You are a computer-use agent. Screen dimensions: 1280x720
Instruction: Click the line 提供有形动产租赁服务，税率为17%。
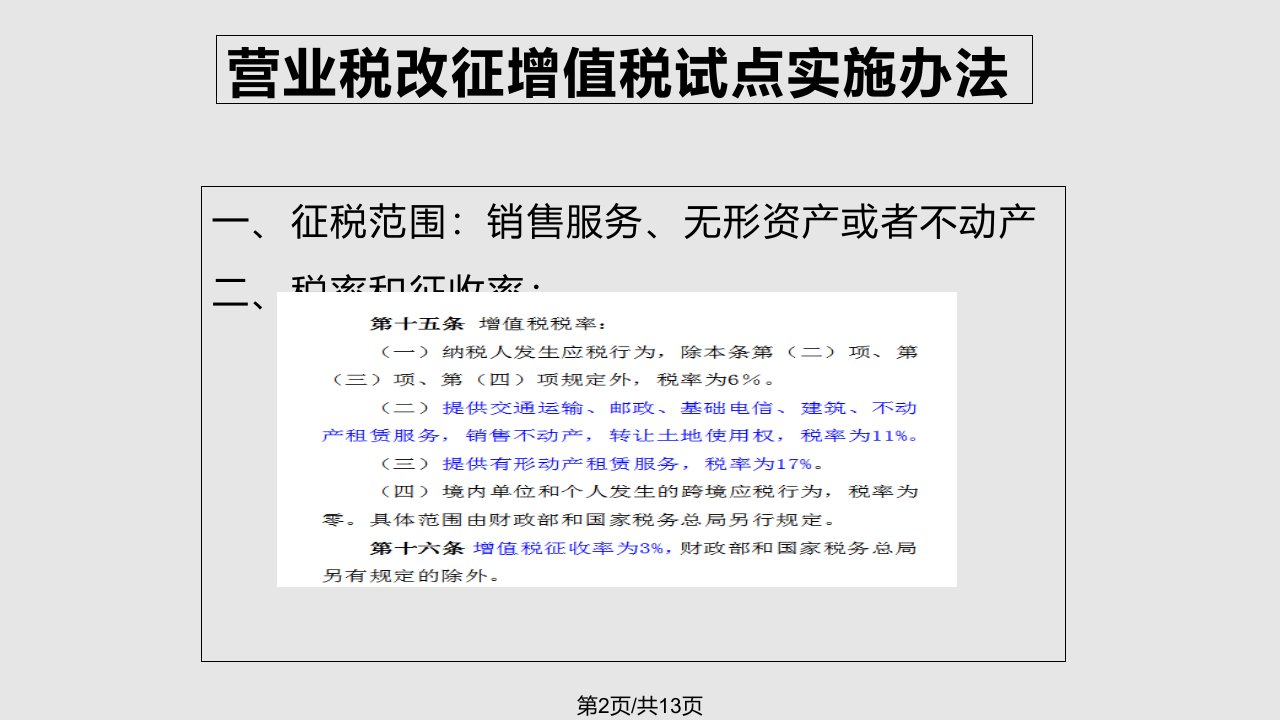coord(602,464)
